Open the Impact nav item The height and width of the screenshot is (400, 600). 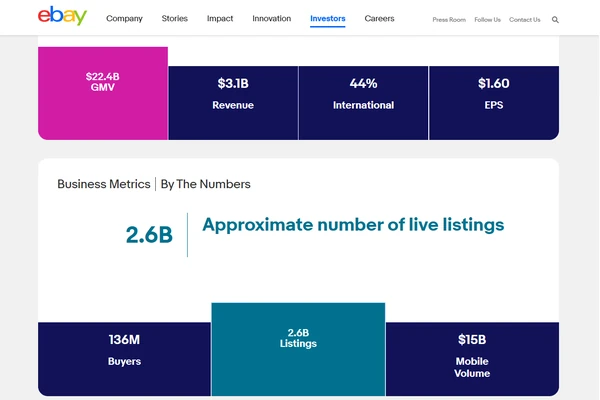tap(220, 18)
